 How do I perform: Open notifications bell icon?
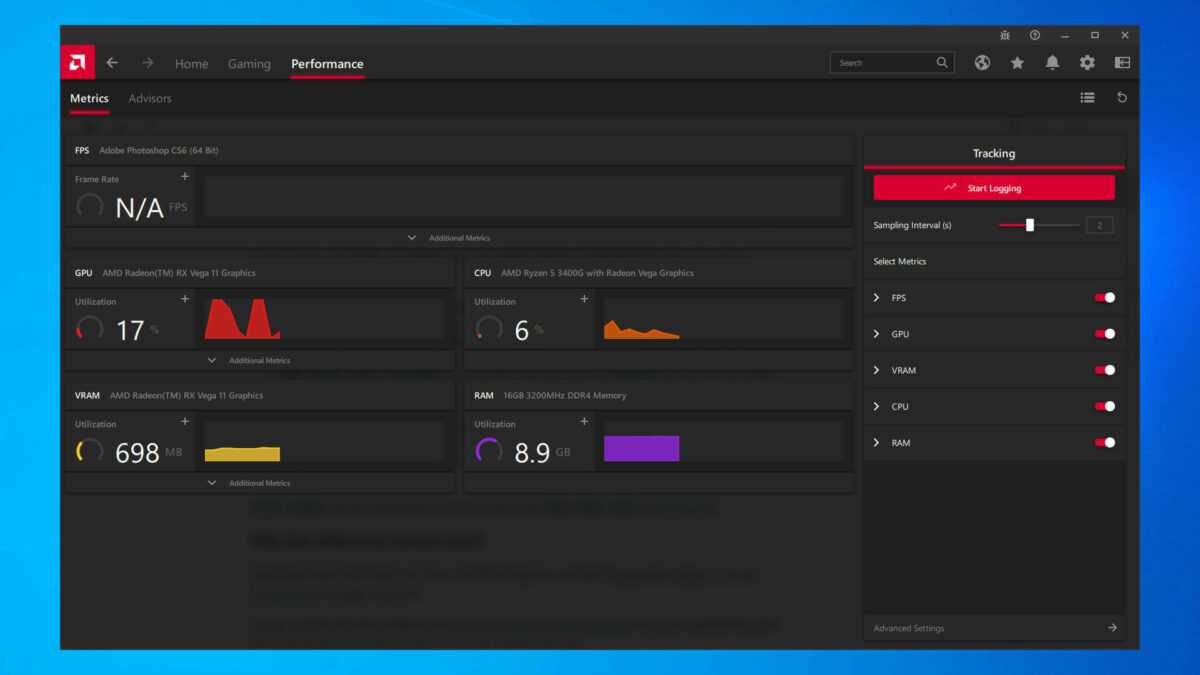click(x=1052, y=62)
